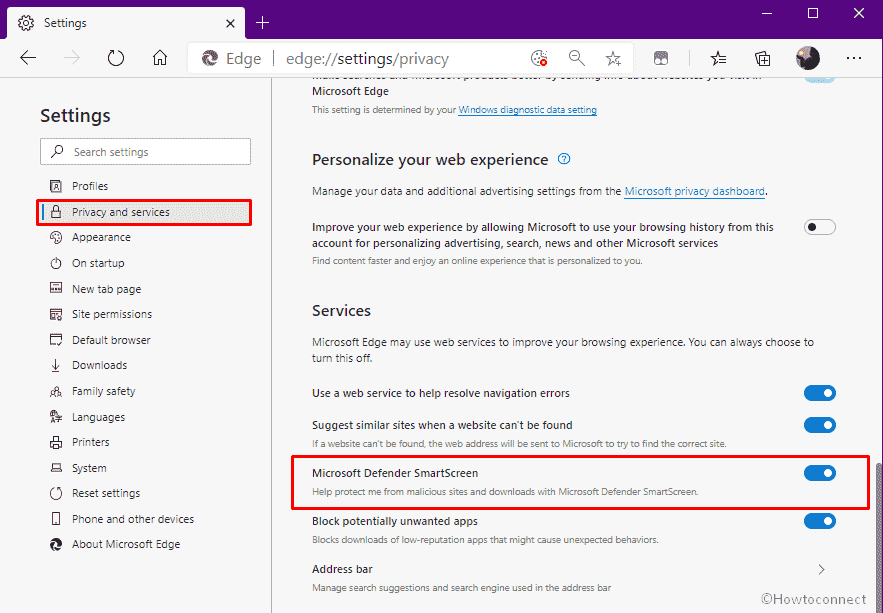Open the user profile avatar
The width and height of the screenshot is (883, 613).
[808, 58]
